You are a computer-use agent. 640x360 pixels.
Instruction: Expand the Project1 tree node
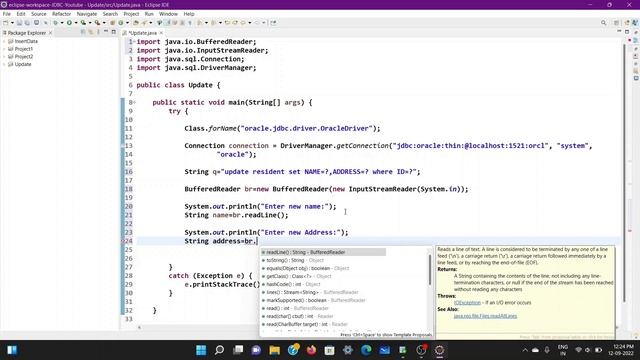click(4, 49)
